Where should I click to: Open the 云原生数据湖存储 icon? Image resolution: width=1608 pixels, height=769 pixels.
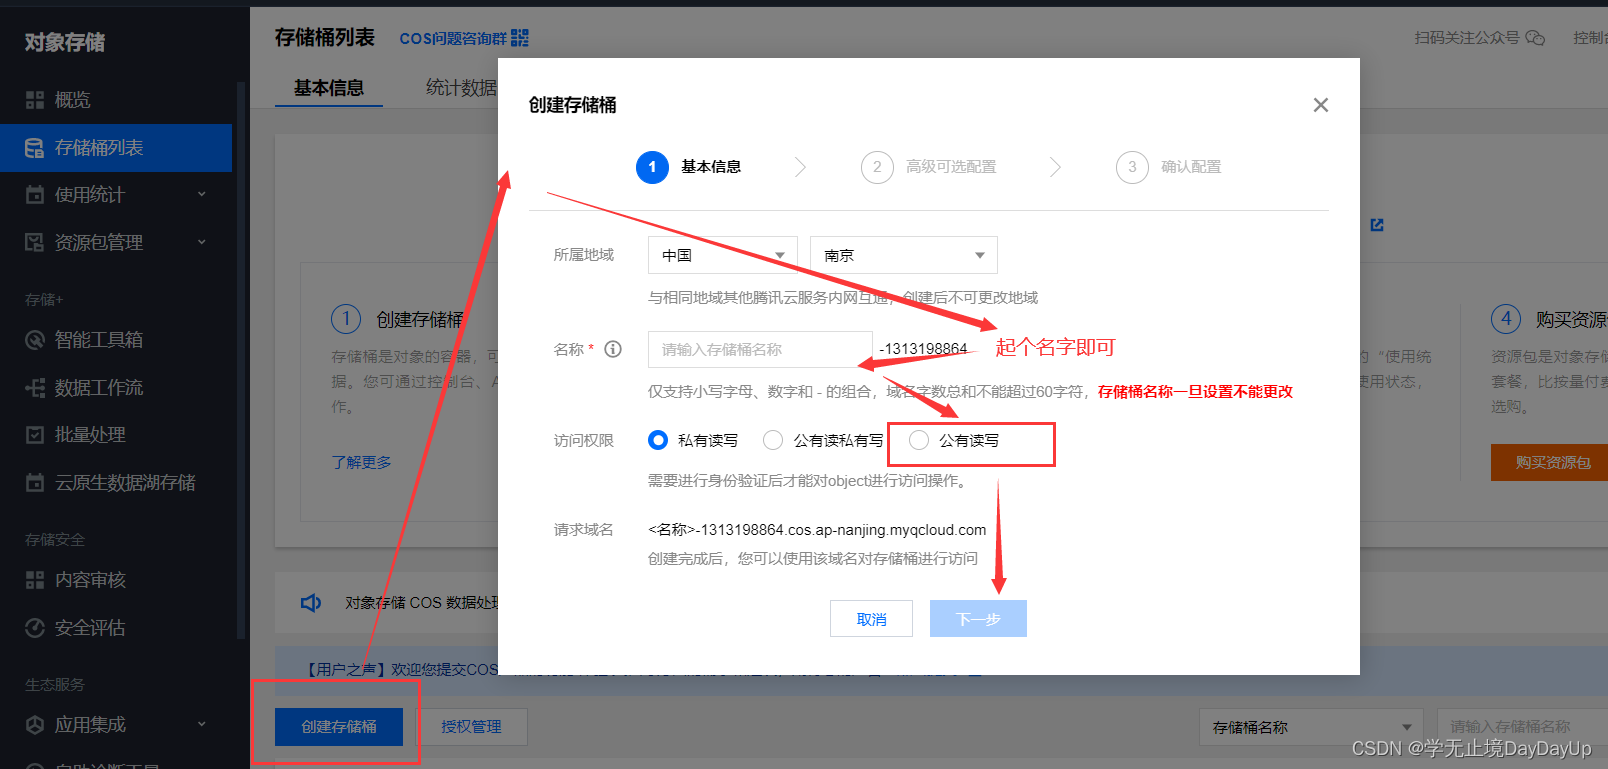pos(35,483)
